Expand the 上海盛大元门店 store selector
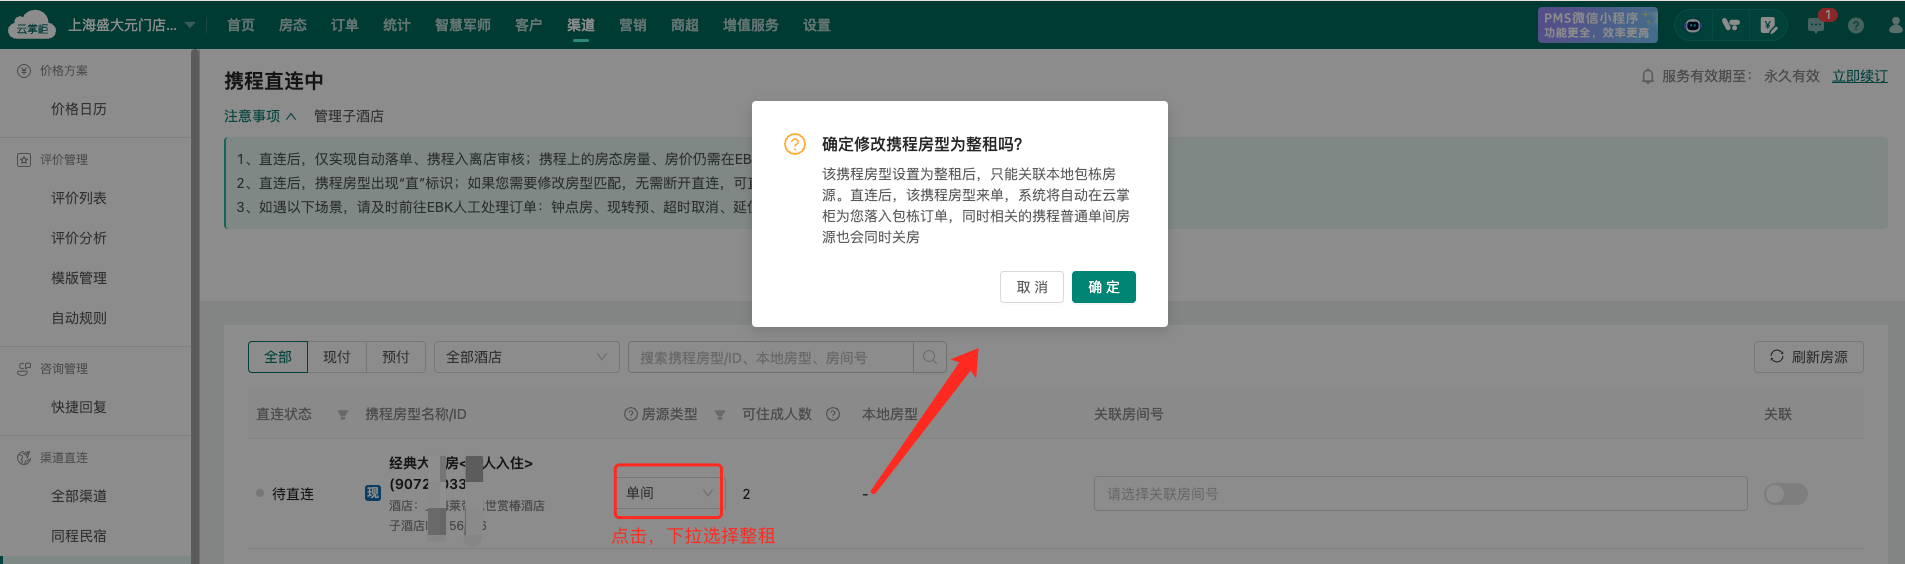1905x564 pixels. point(131,25)
